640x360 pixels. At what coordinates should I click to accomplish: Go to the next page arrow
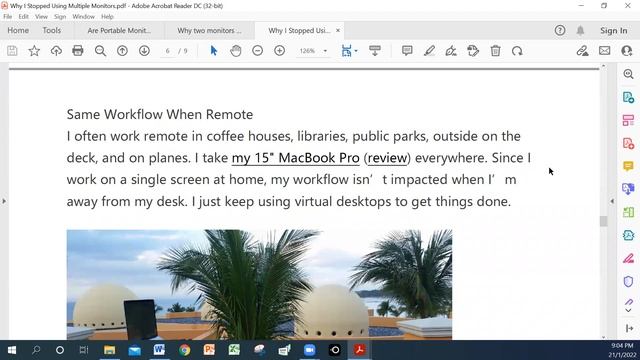click(x=144, y=51)
